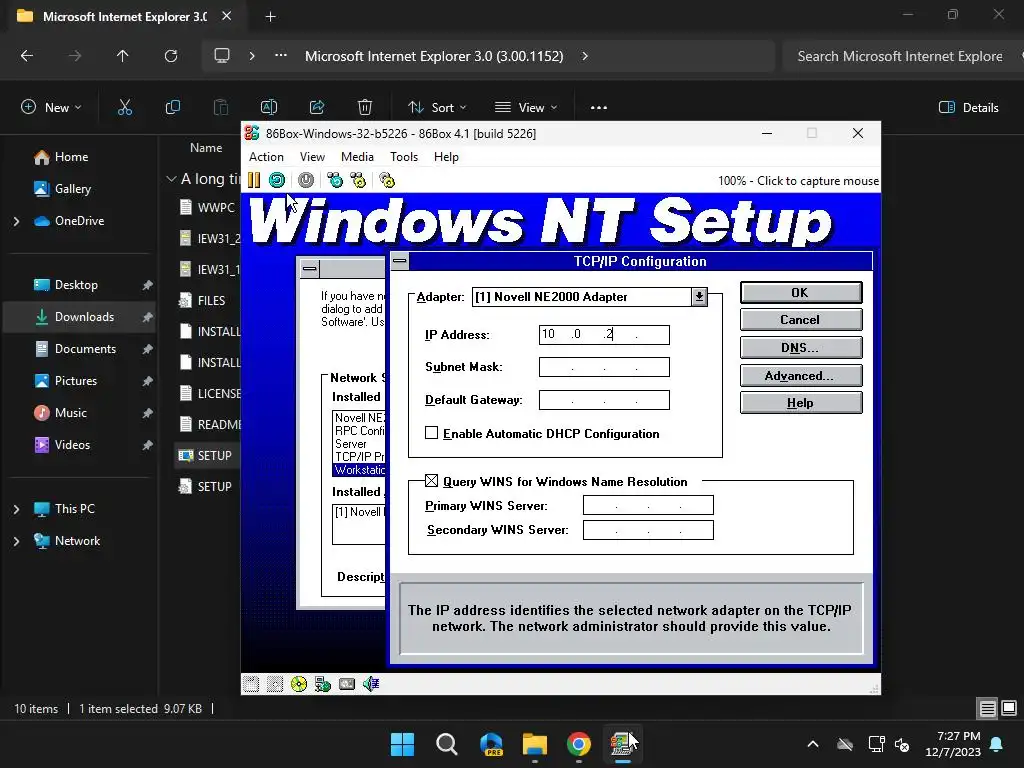Open 86Box settings gear icon
Viewport: 1024px width, 768px height.
(x=387, y=180)
